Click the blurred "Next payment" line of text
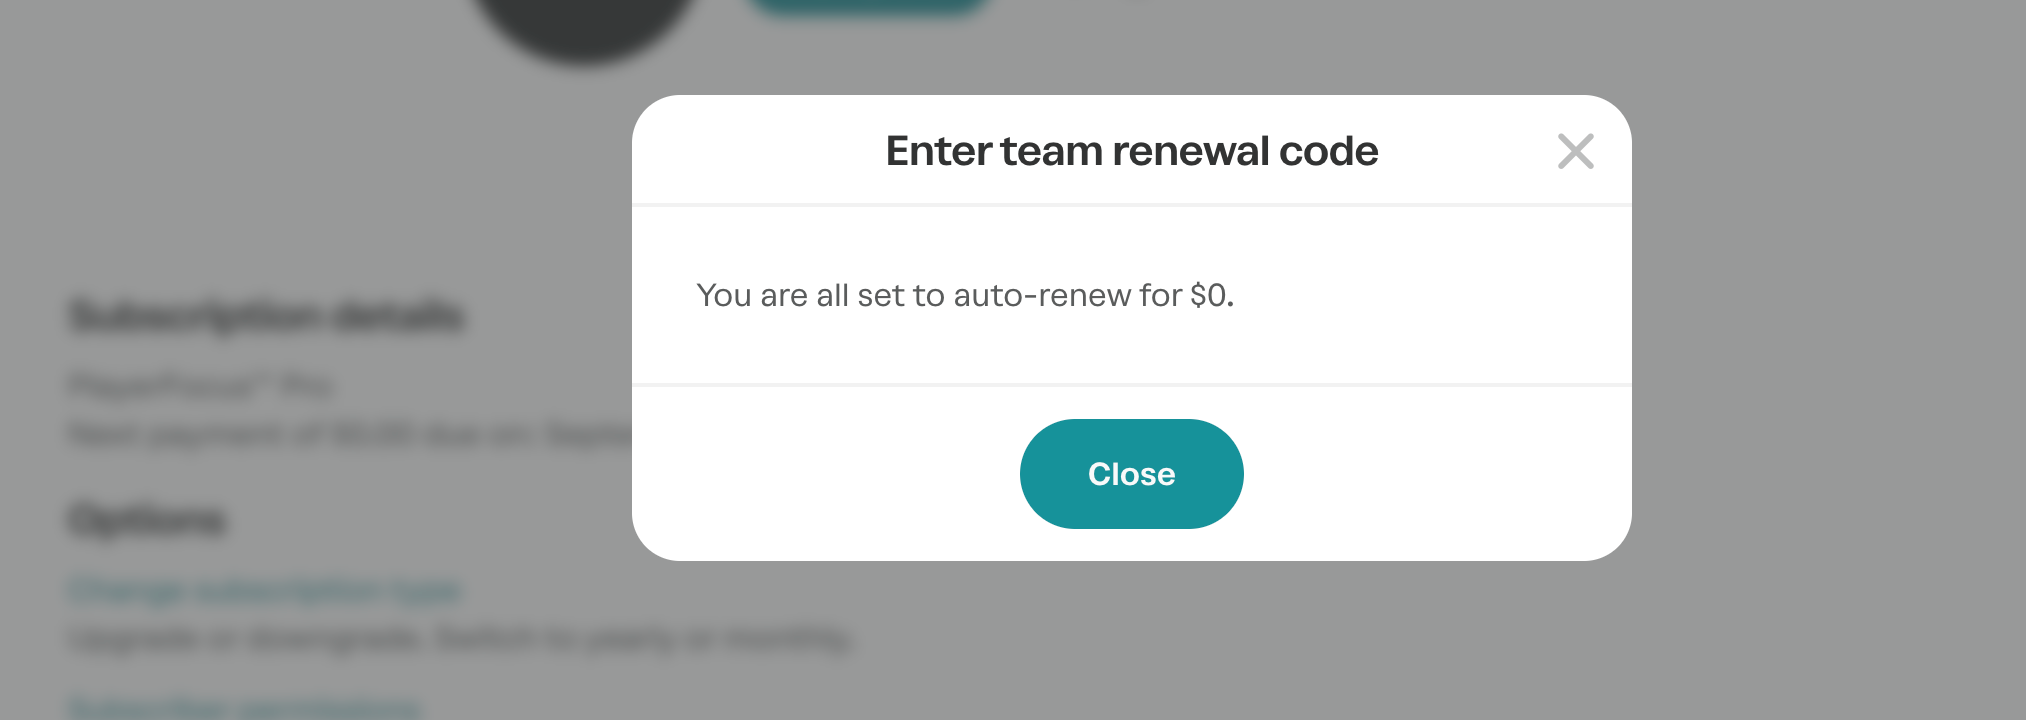2026x720 pixels. coord(350,434)
